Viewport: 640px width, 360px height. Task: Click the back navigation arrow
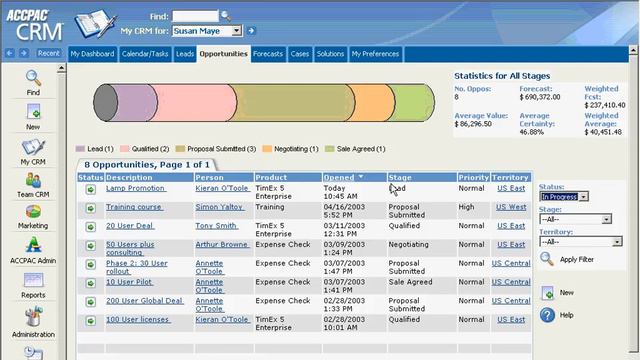(x=10, y=53)
